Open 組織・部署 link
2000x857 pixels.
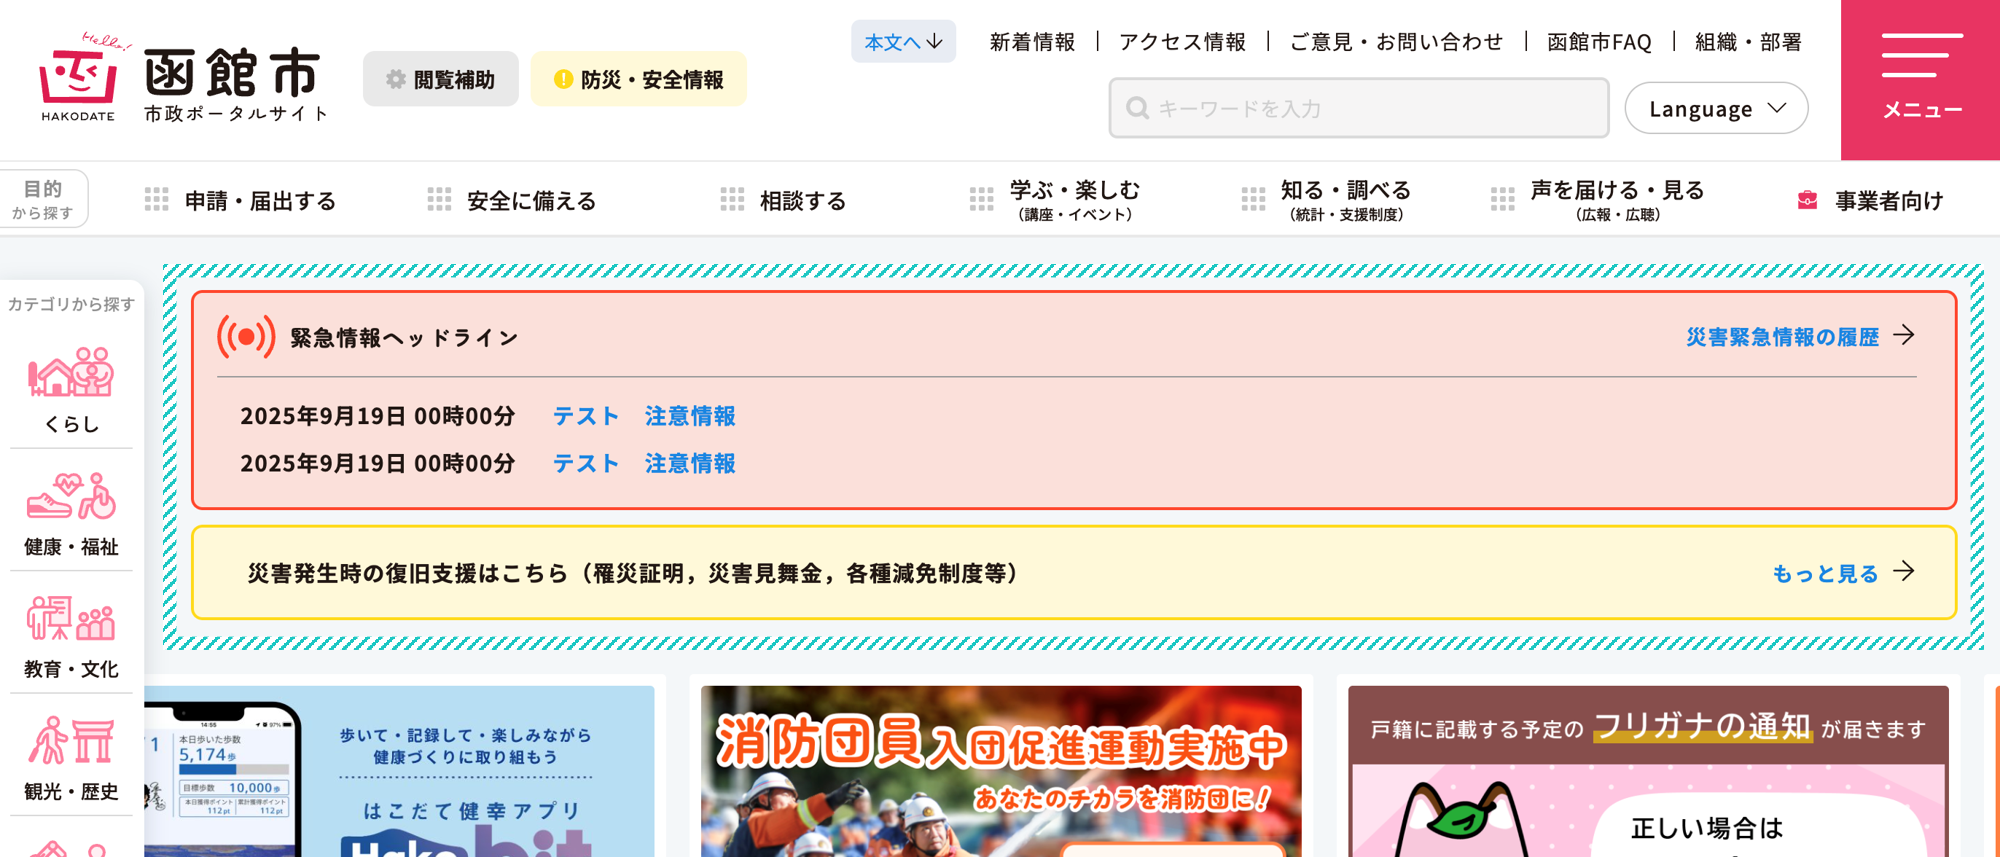[x=1748, y=42]
